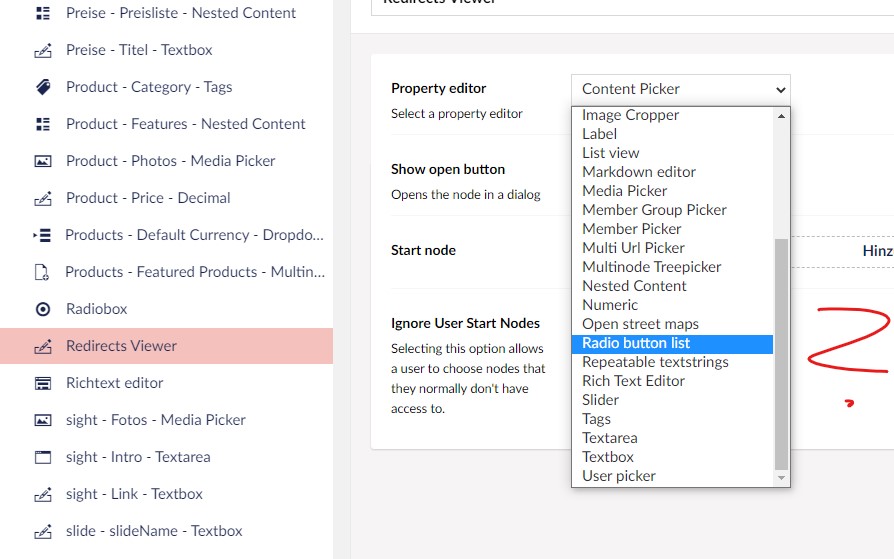The image size is (894, 559).
Task: Pick Multinode Treepicker option
Action: coord(672,267)
